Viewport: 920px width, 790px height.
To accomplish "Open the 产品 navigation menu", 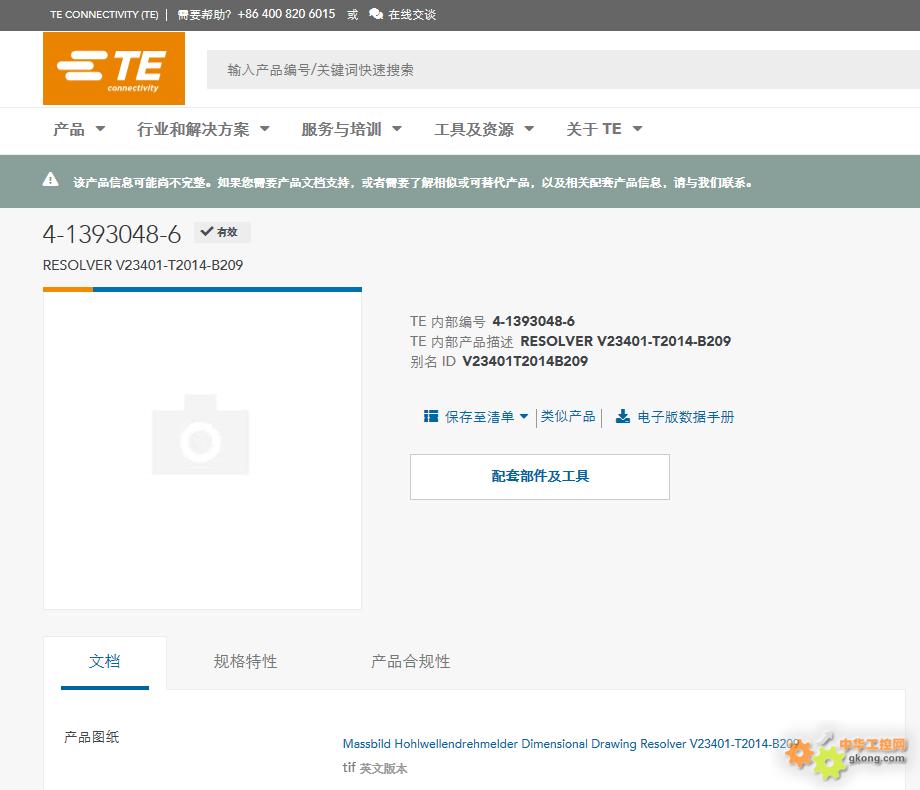I will click(x=69, y=129).
